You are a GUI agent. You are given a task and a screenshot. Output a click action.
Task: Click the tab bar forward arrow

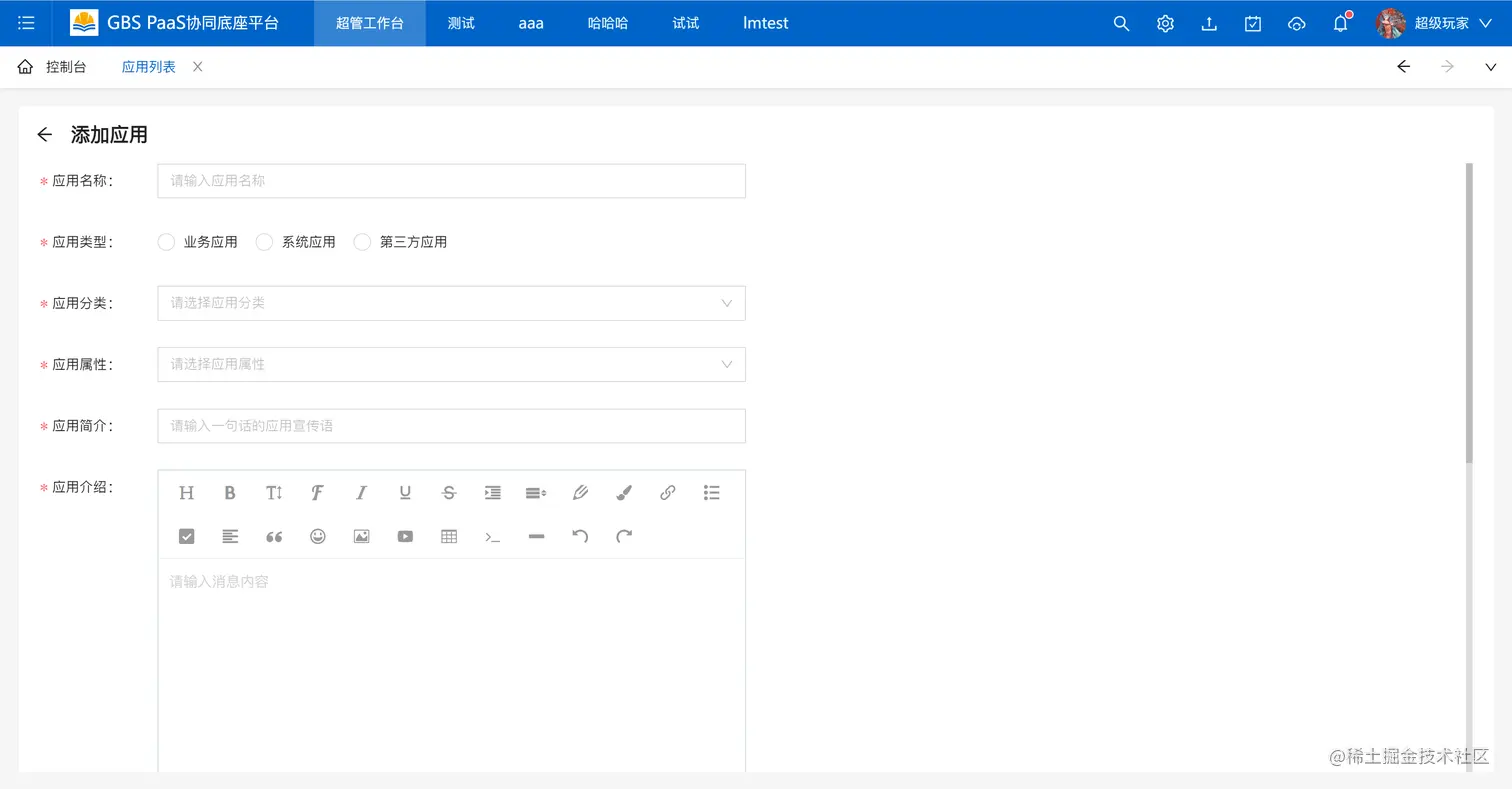(x=1447, y=67)
